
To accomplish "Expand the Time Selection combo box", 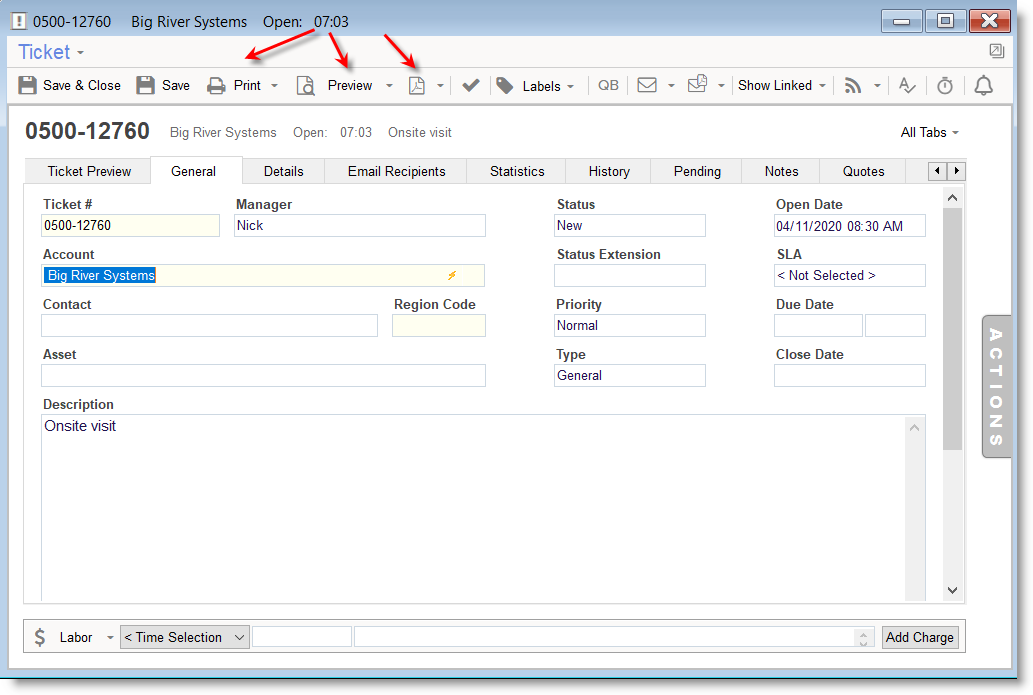I will pyautogui.click(x=184, y=637).
